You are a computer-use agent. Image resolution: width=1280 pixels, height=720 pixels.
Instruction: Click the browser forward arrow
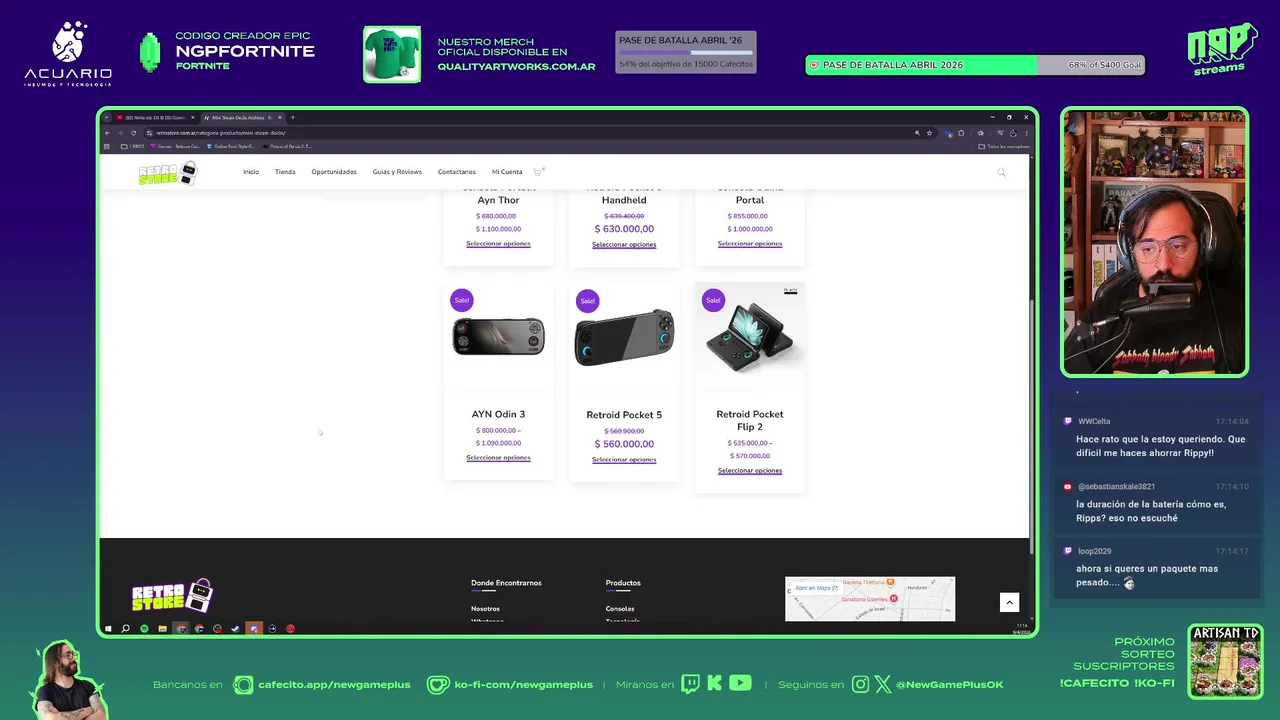[120, 132]
